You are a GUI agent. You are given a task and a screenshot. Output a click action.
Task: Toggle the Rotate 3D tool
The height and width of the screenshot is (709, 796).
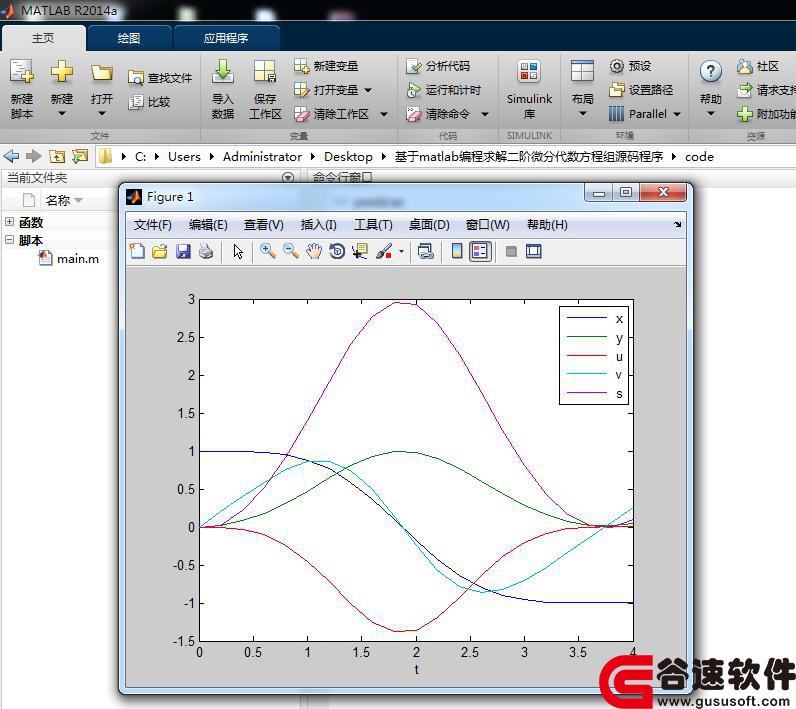(337, 251)
